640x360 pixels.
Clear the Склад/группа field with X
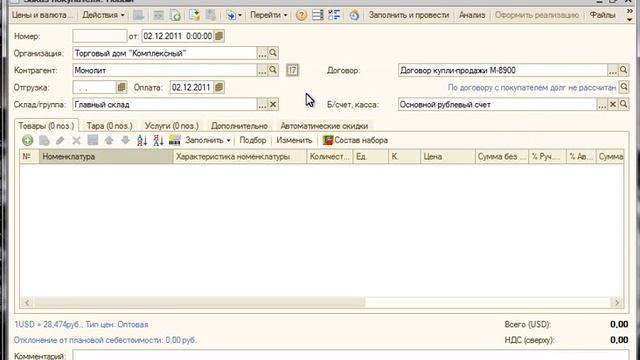(x=273, y=104)
